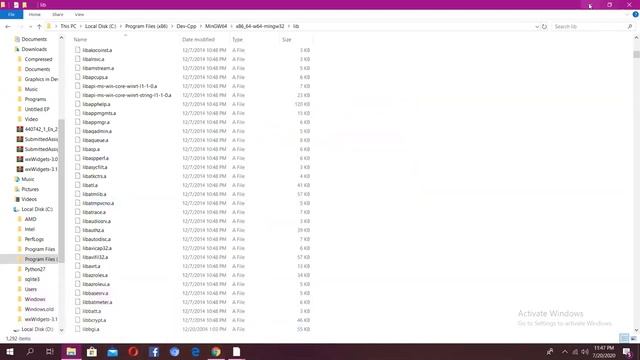Select file libapphelp.a
640x360 pixels.
coord(96,104)
